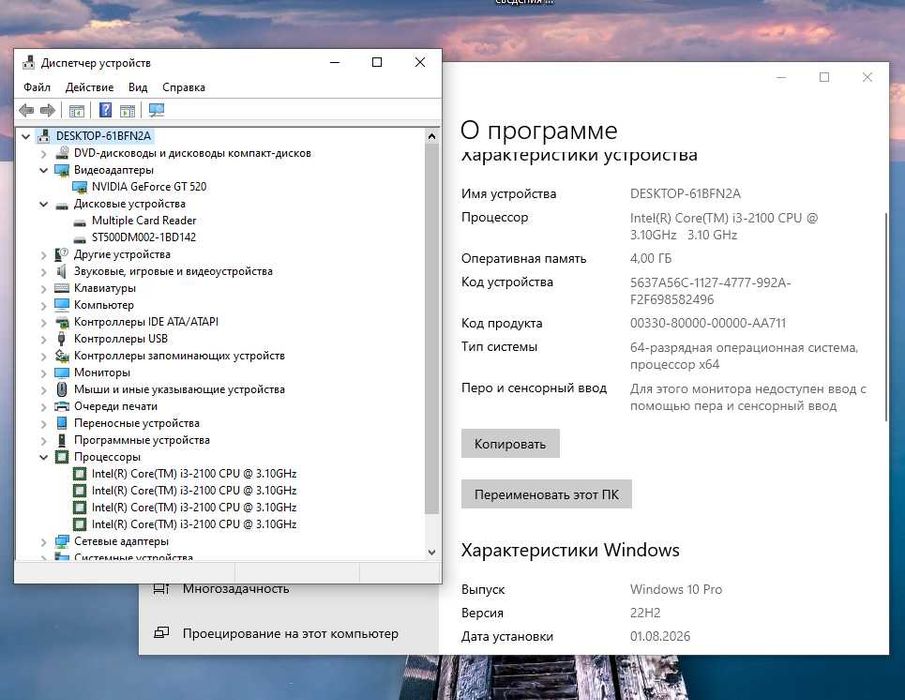Click the install date 01.08.2026
Viewport: 905px width, 700px height.
tap(660, 637)
